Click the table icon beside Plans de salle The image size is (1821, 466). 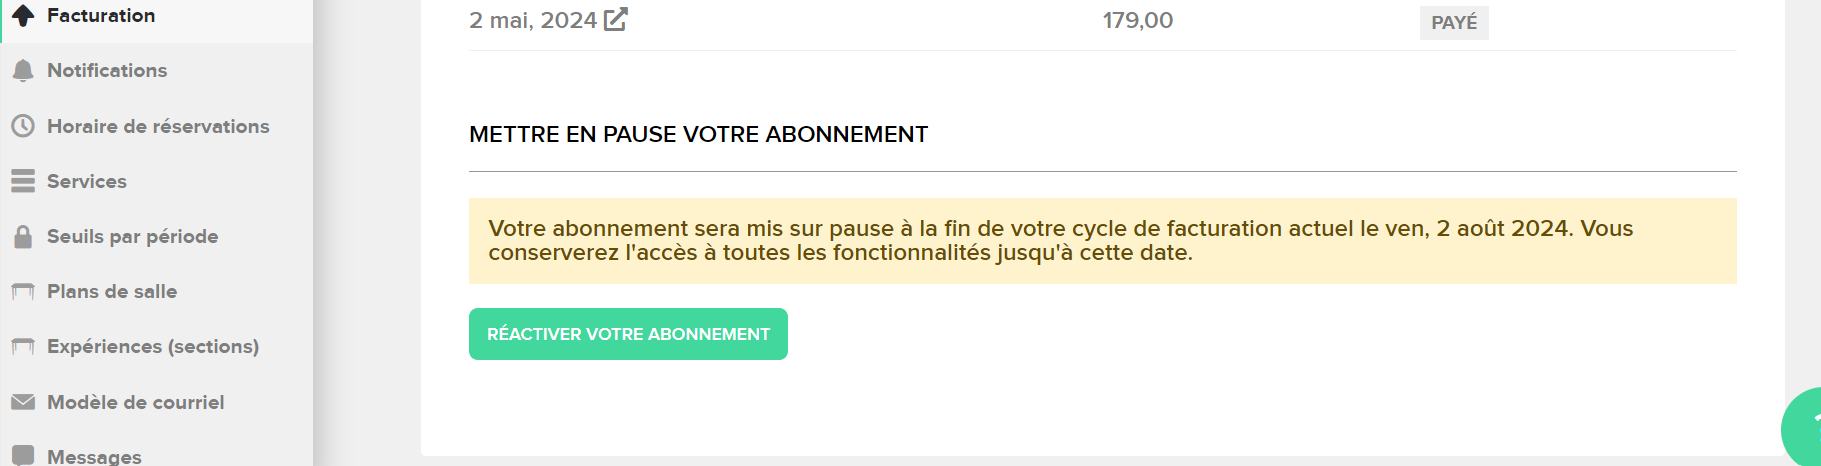click(23, 292)
